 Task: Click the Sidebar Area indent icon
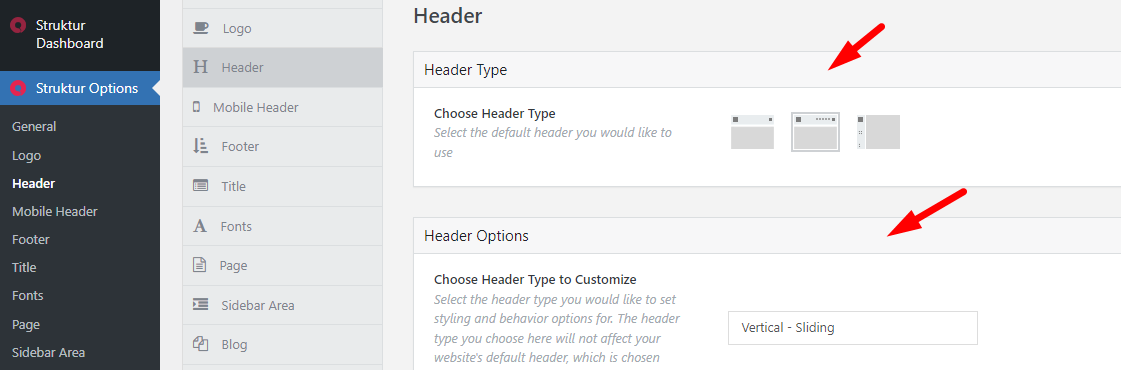tap(201, 304)
